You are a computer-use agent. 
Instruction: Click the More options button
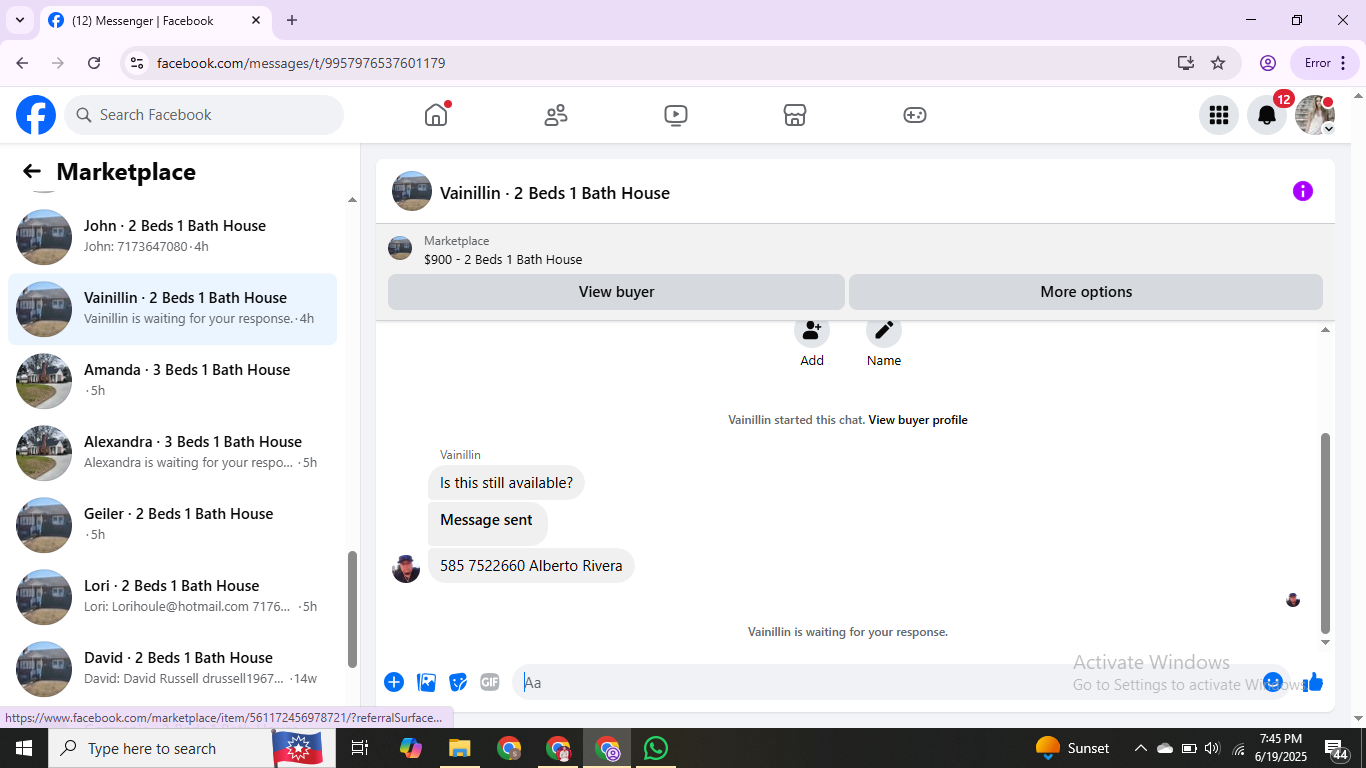tap(1086, 292)
